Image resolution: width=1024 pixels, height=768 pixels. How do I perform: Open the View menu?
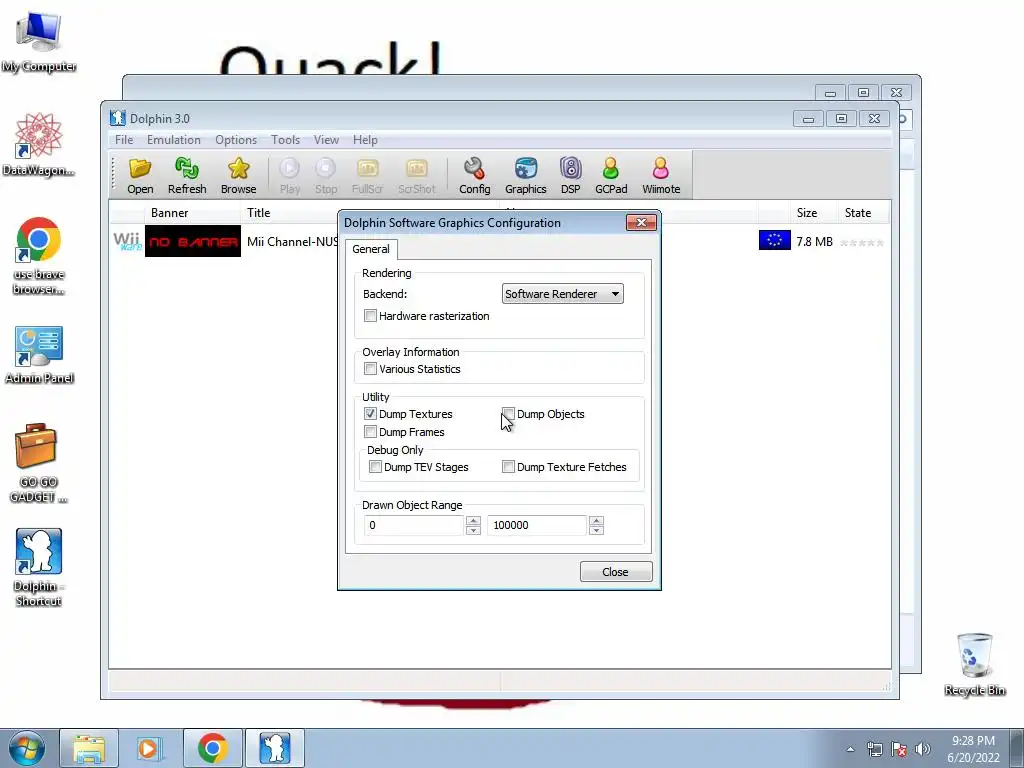point(326,140)
